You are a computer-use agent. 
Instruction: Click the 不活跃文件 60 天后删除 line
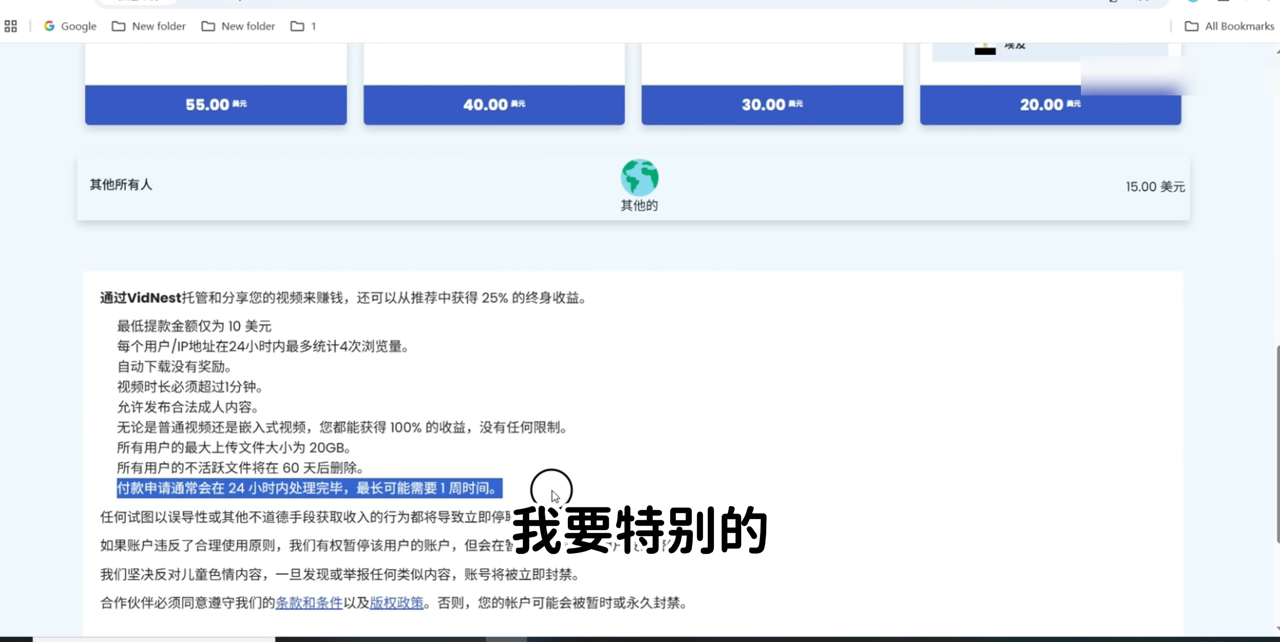(x=241, y=467)
